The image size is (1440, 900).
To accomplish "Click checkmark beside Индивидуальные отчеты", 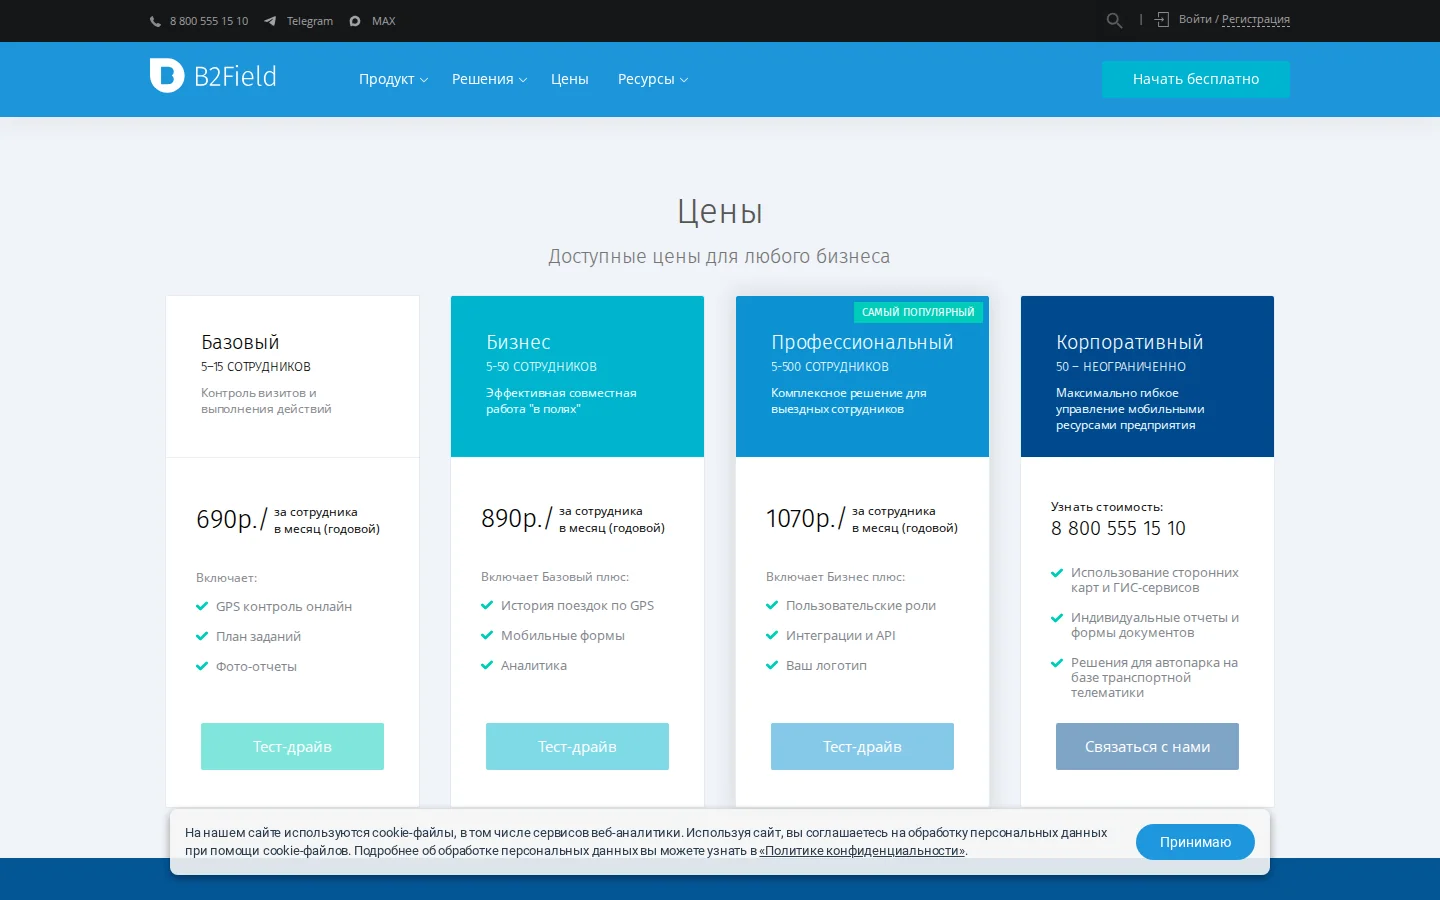I will click(1057, 618).
